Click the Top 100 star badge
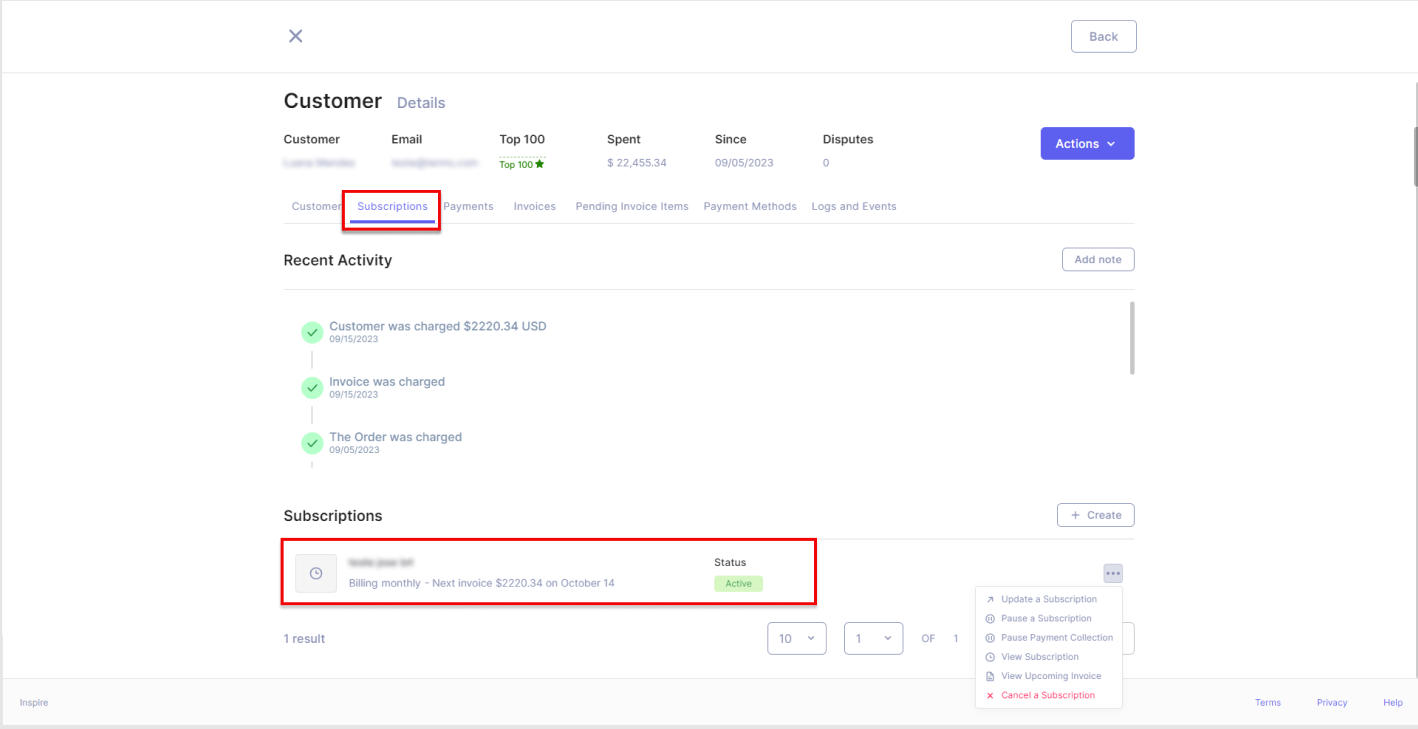Screen dimensions: 1418x729 pos(522,164)
